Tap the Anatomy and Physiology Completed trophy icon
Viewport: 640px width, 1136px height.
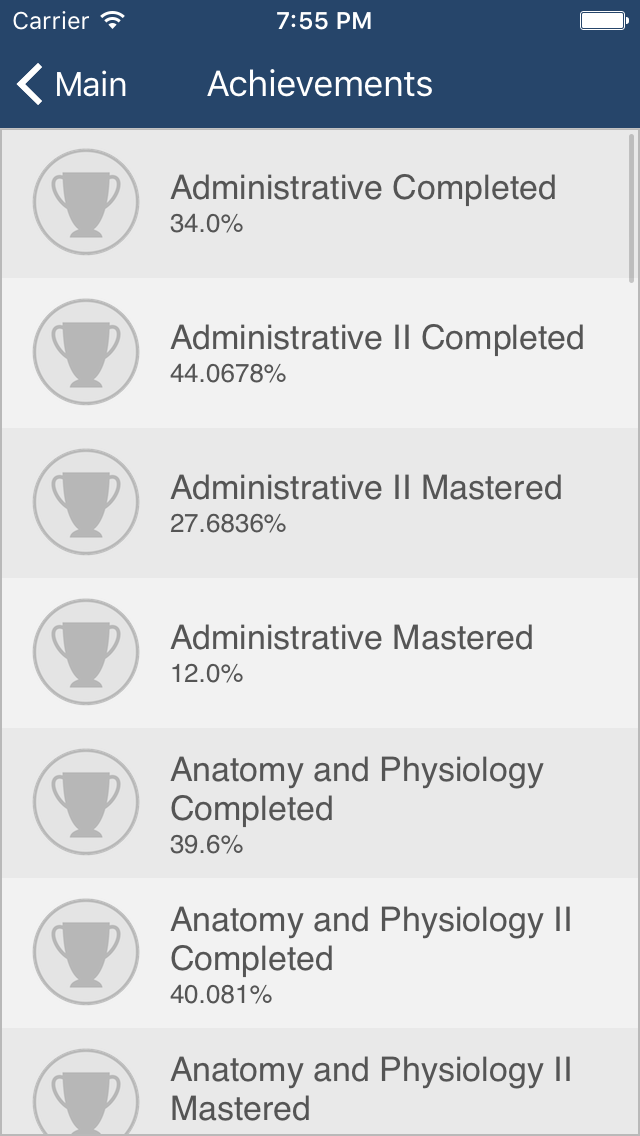[85, 802]
